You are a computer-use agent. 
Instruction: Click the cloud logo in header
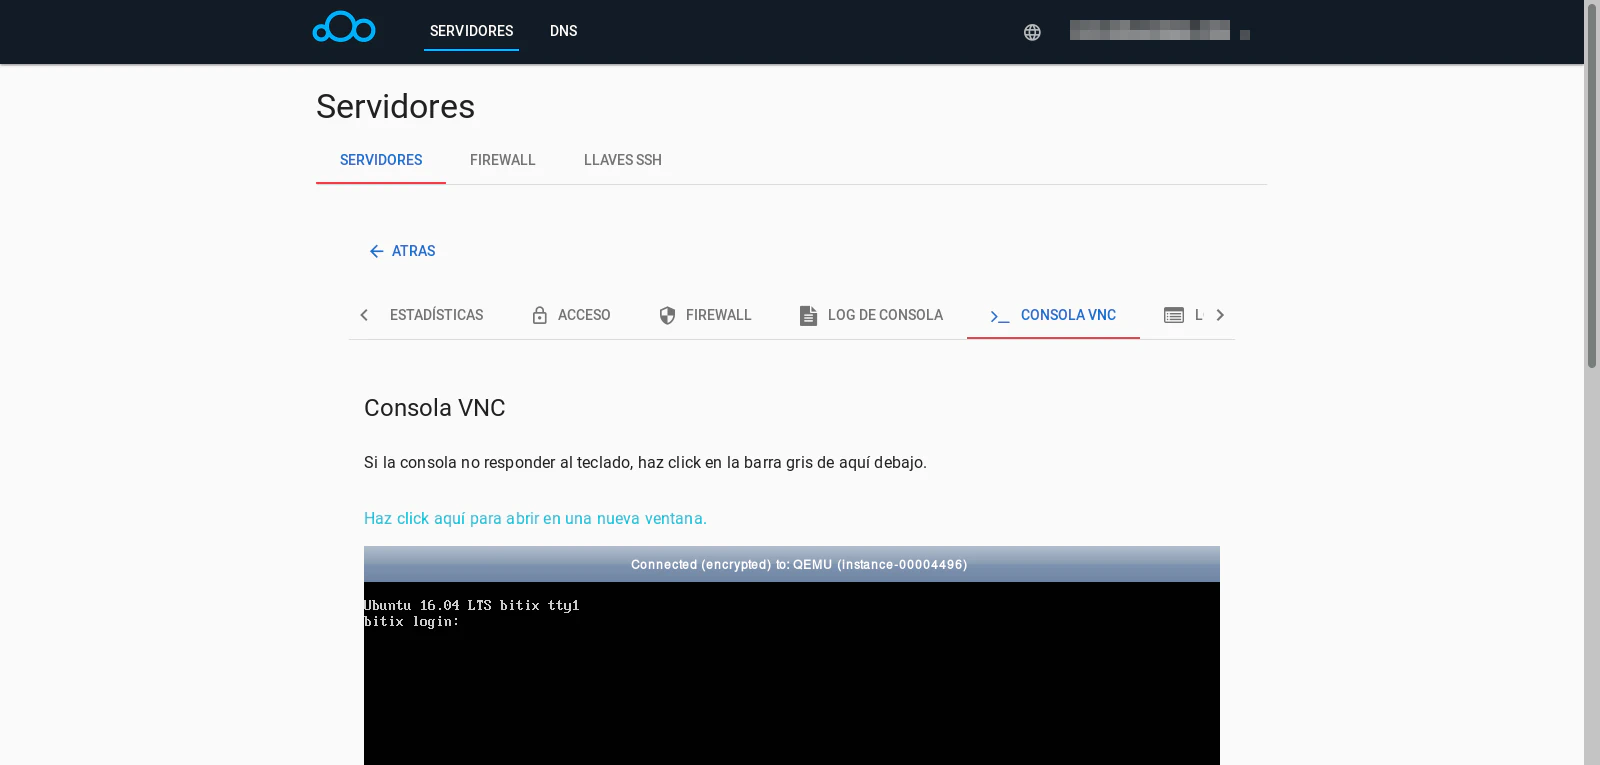[344, 28]
